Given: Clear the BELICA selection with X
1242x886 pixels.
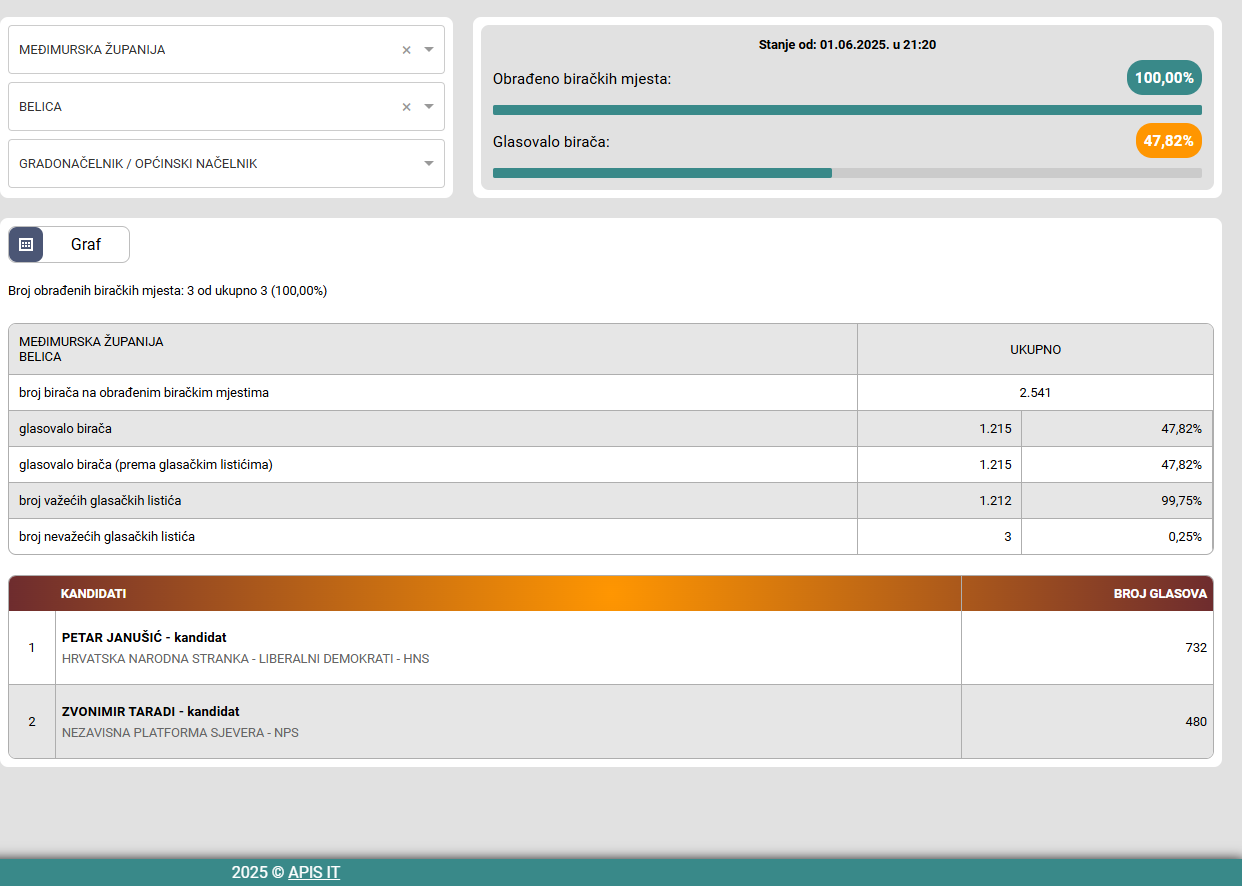Looking at the screenshot, I should click(x=406, y=107).
